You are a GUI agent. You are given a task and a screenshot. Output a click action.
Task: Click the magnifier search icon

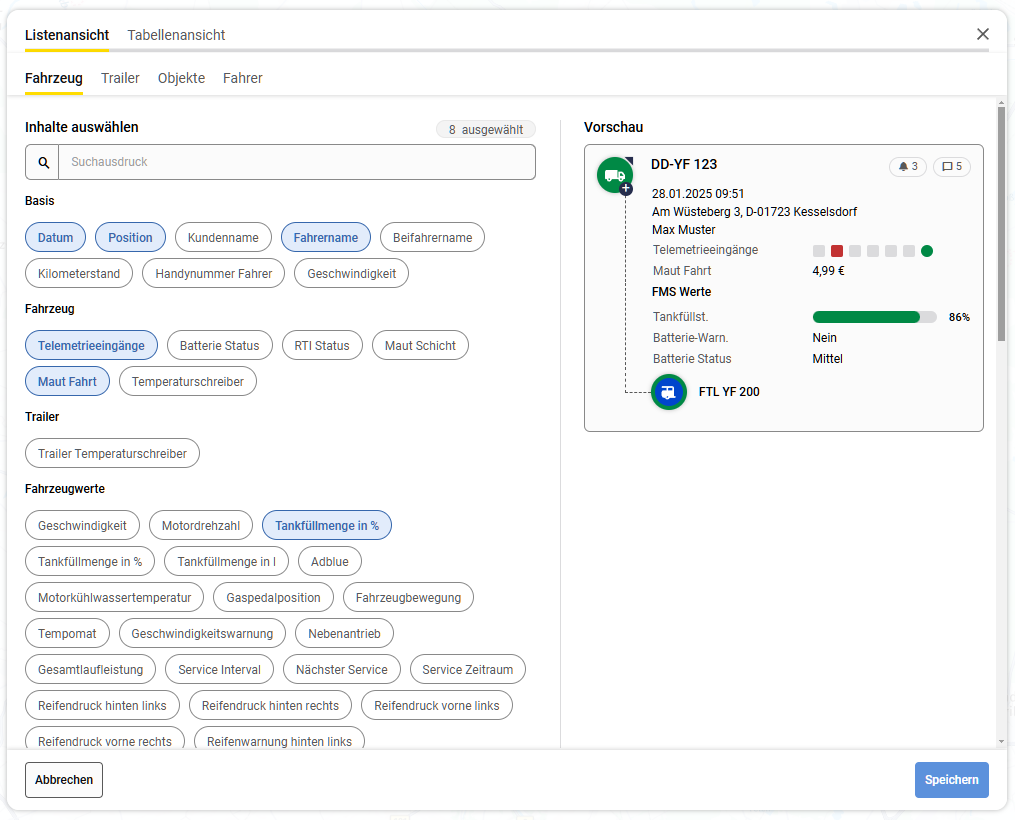[x=43, y=162]
